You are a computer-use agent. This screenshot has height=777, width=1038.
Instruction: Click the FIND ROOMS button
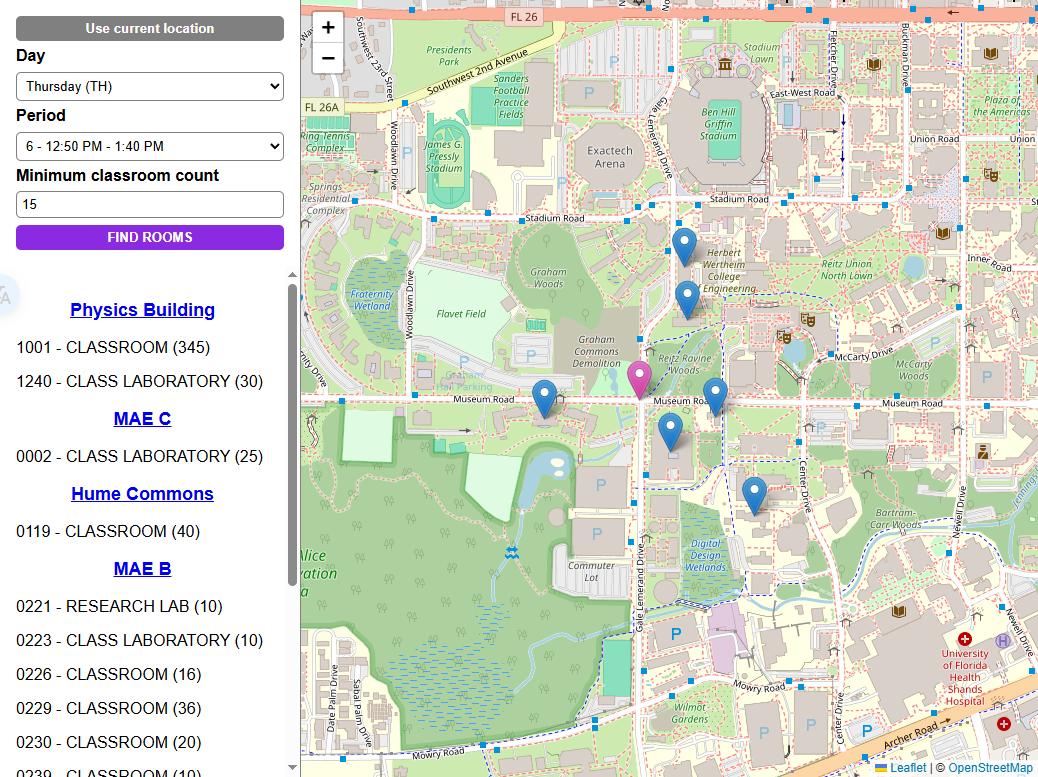click(x=150, y=238)
